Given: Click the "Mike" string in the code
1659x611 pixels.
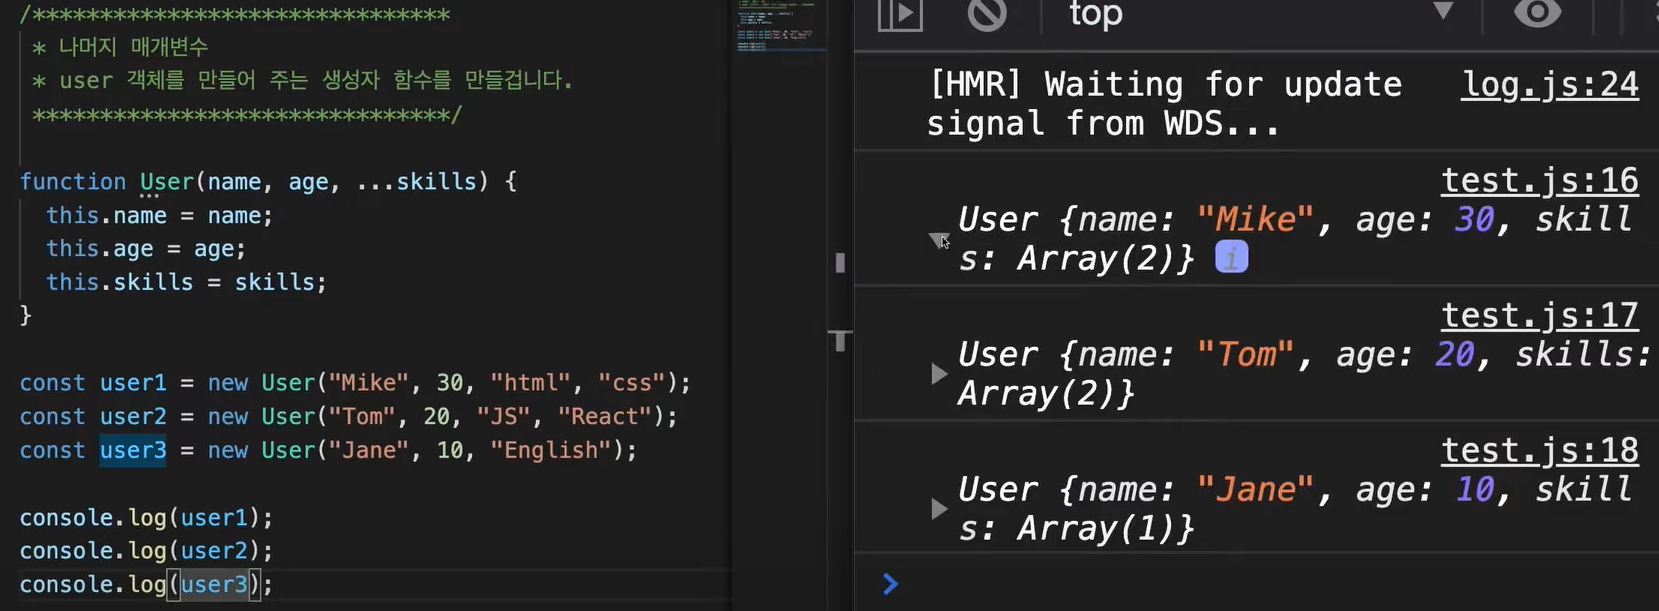Looking at the screenshot, I should coord(369,383).
